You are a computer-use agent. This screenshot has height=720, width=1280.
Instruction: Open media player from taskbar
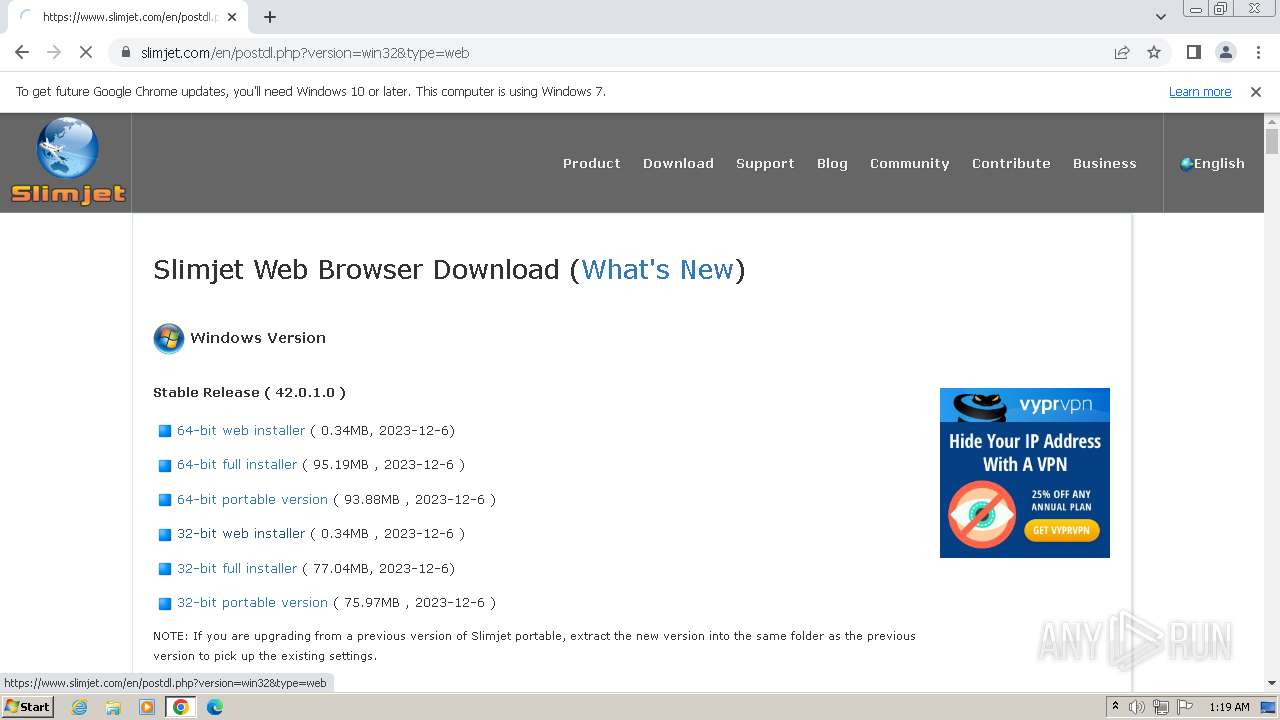(x=147, y=707)
